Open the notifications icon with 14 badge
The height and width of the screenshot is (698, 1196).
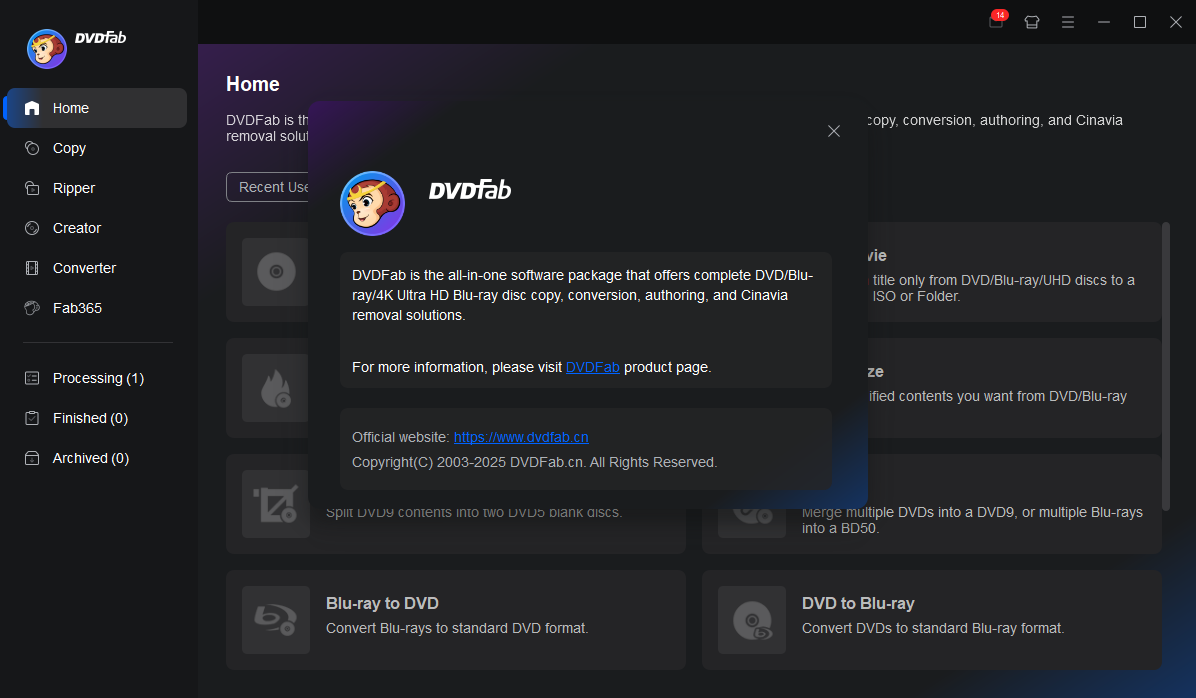click(x=997, y=21)
